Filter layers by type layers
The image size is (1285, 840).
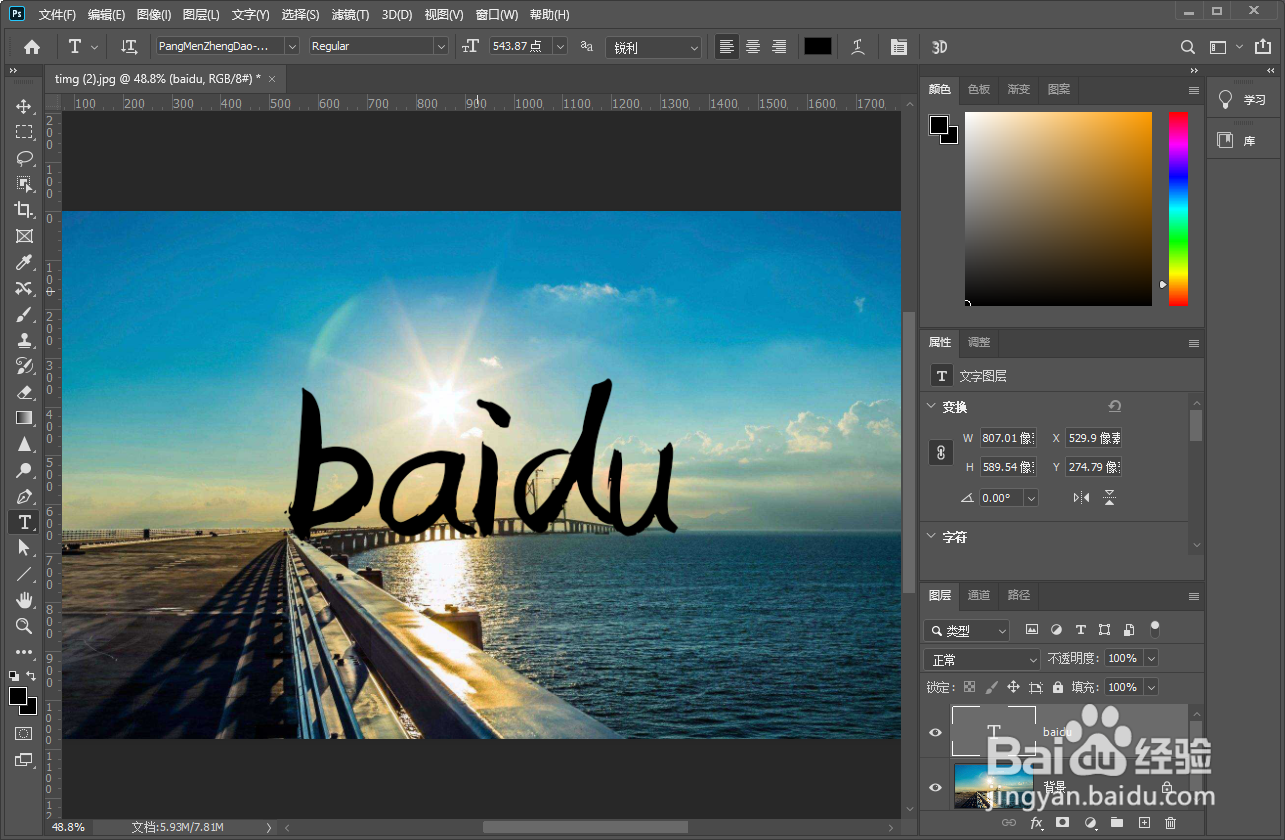[1080, 630]
